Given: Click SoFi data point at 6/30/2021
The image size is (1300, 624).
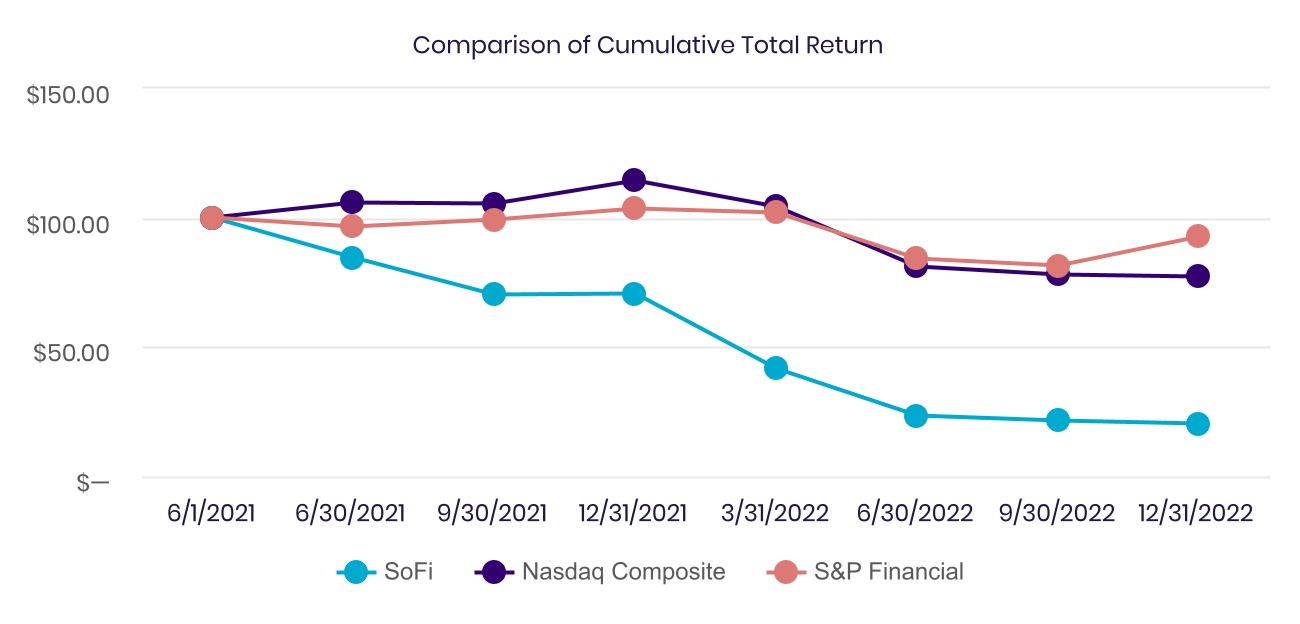Looking at the screenshot, I should coord(352,258).
